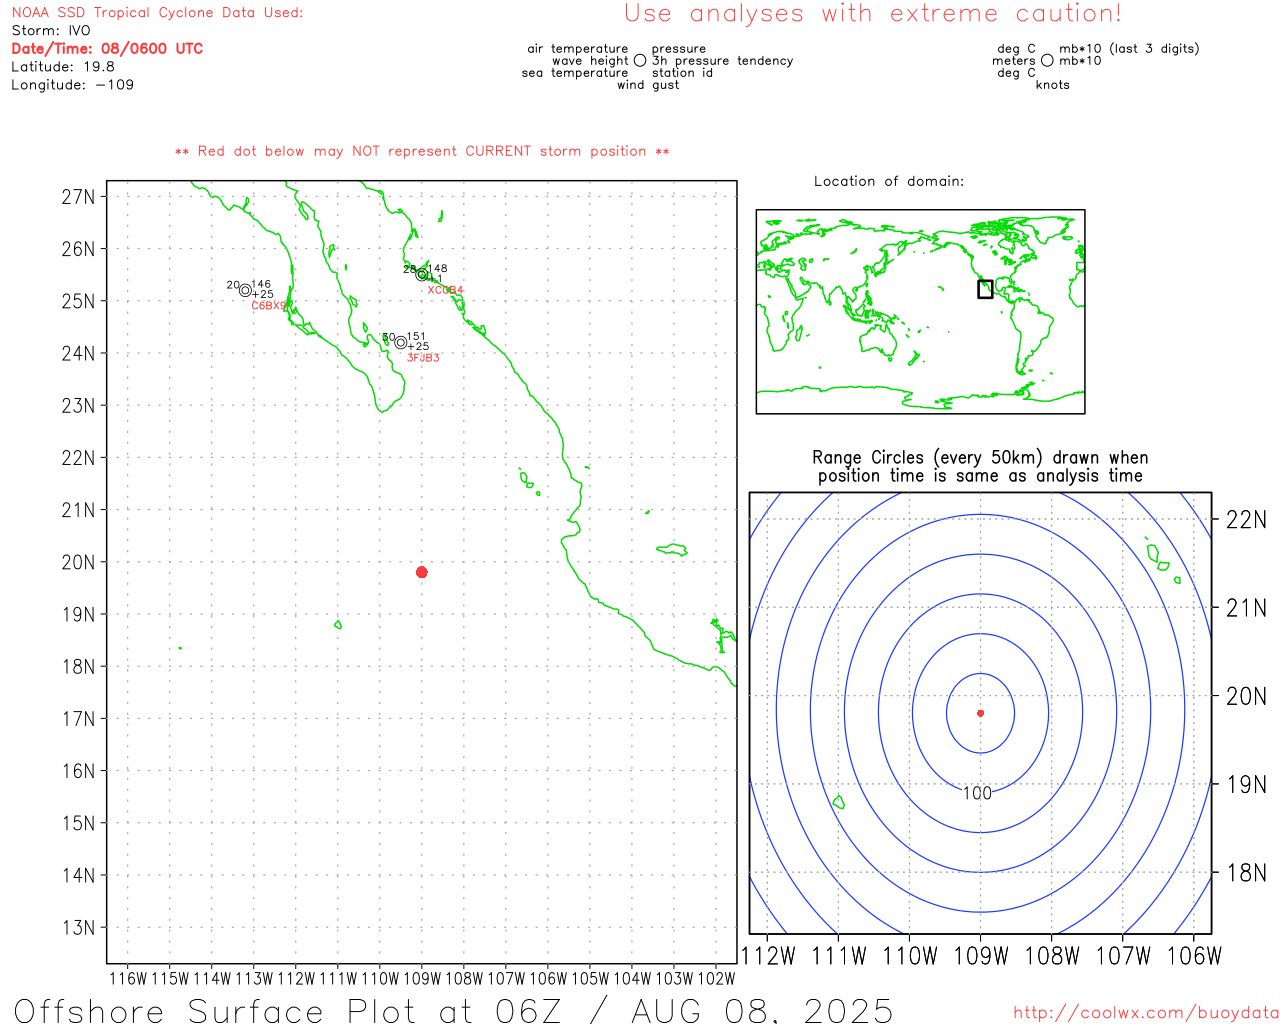Click pressure value 148 near XCUB4
Viewport: 1280px width, 1024px height.
coord(438,269)
